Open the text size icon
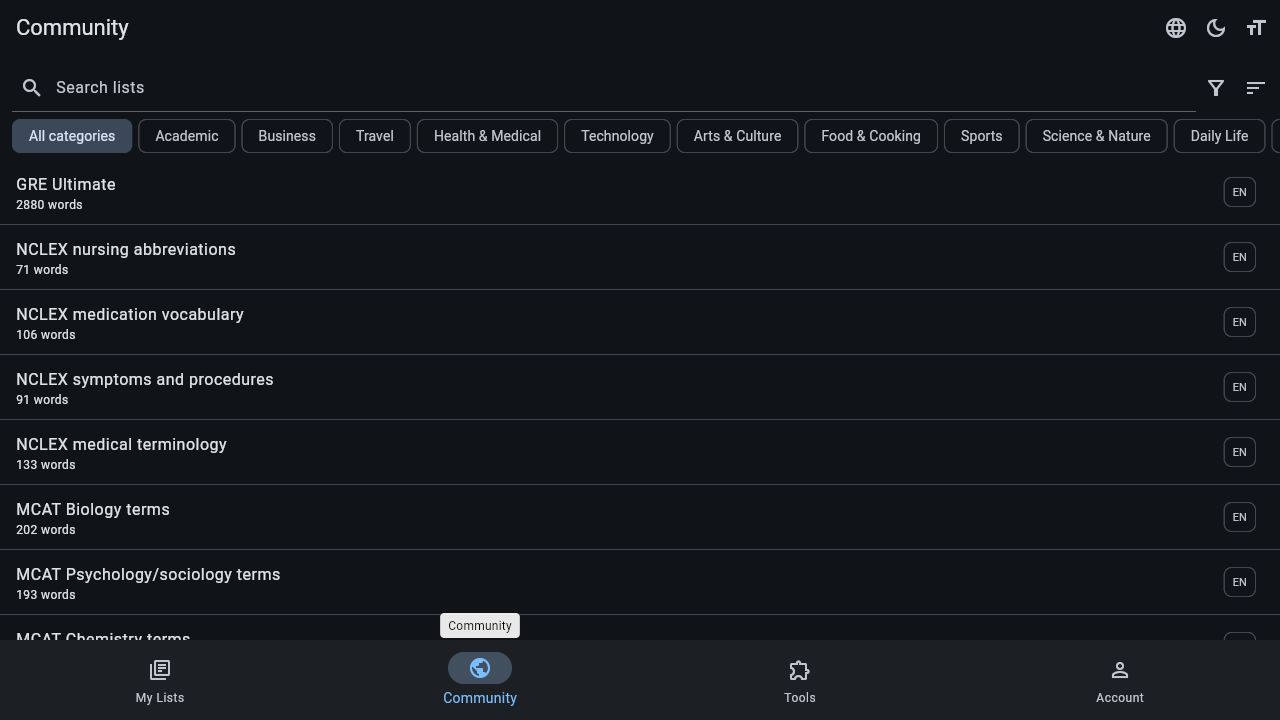 (1256, 28)
